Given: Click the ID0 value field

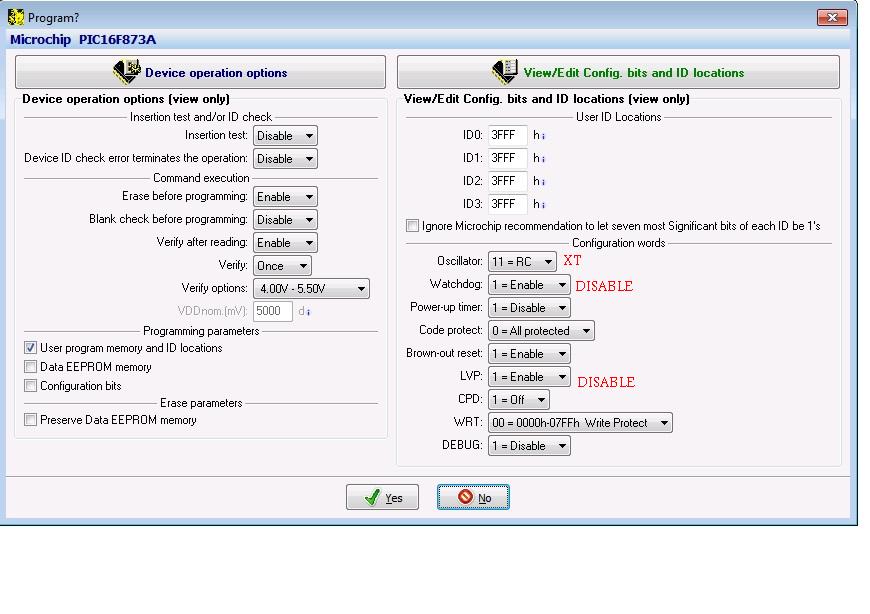Looking at the screenshot, I should tap(508, 135).
